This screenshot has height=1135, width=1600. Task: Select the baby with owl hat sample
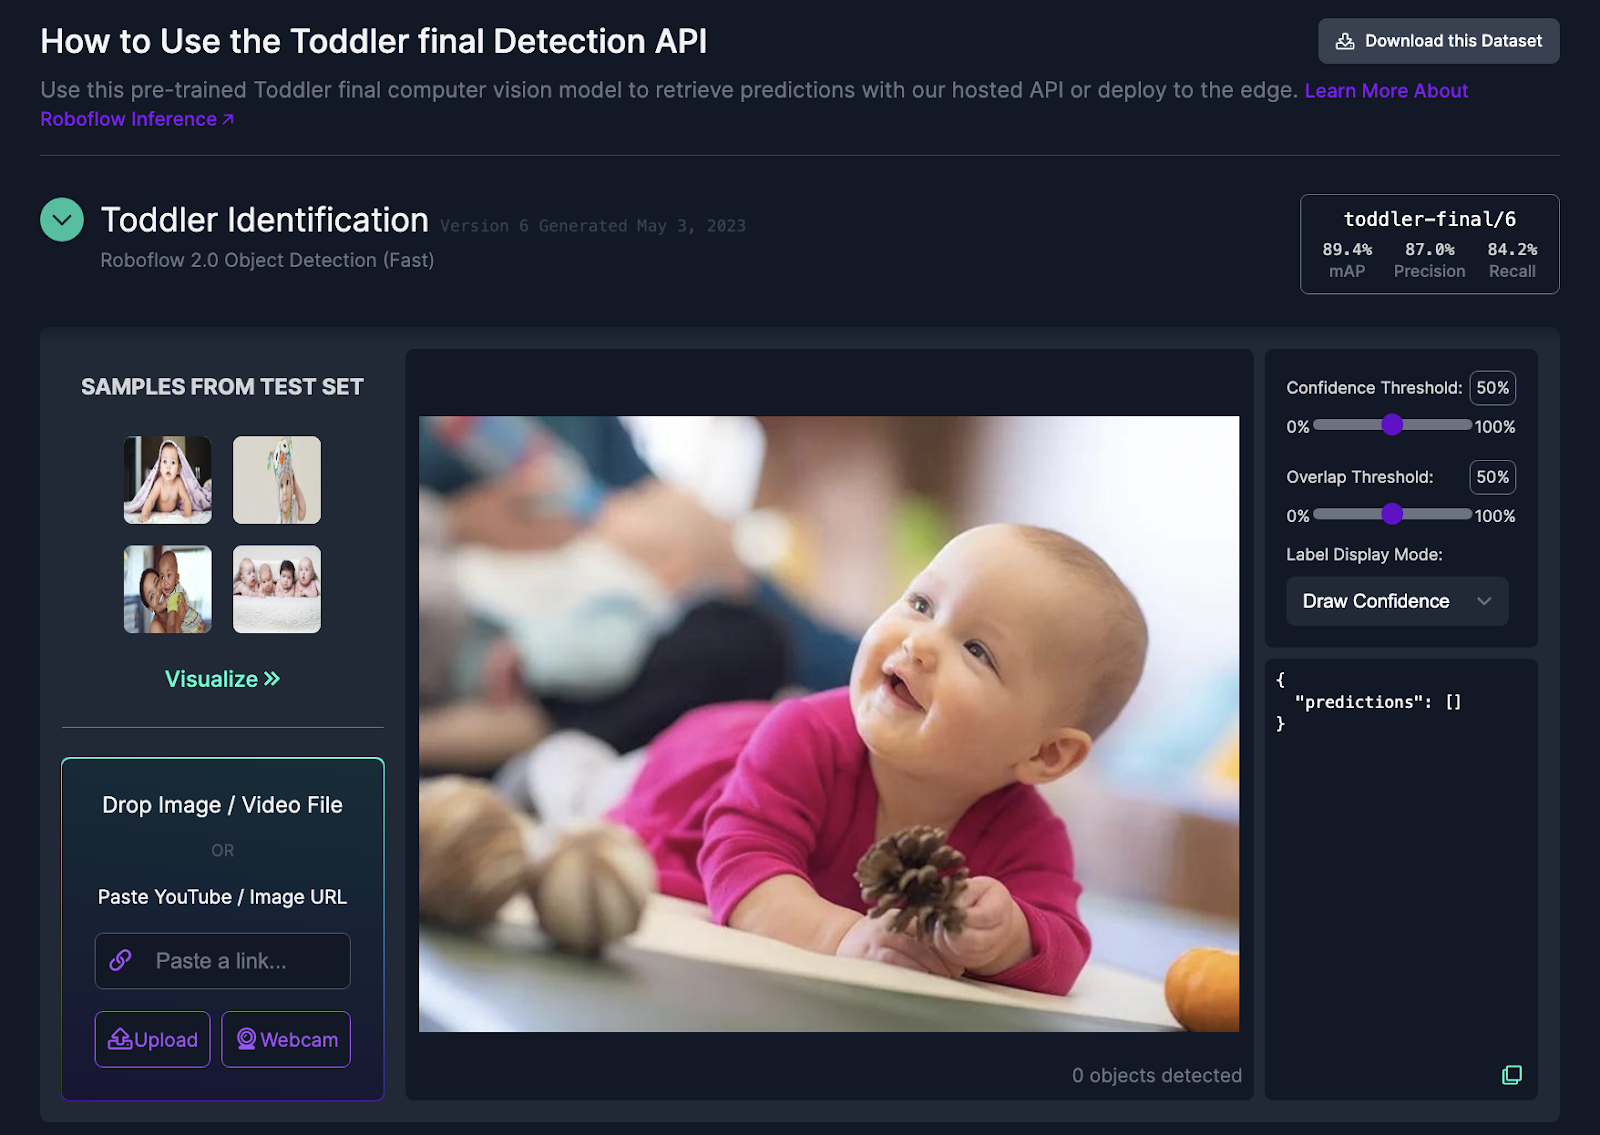tap(277, 480)
